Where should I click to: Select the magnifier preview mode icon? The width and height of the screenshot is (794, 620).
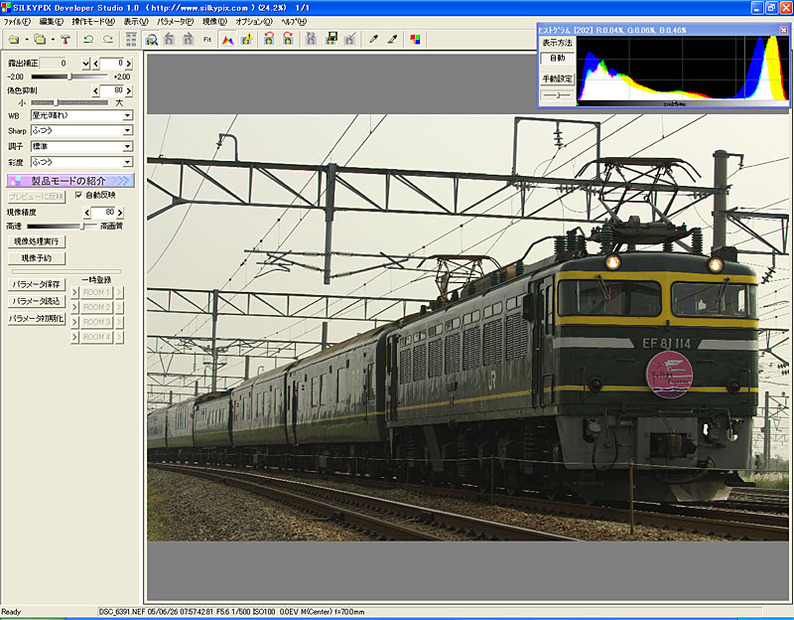(151, 40)
